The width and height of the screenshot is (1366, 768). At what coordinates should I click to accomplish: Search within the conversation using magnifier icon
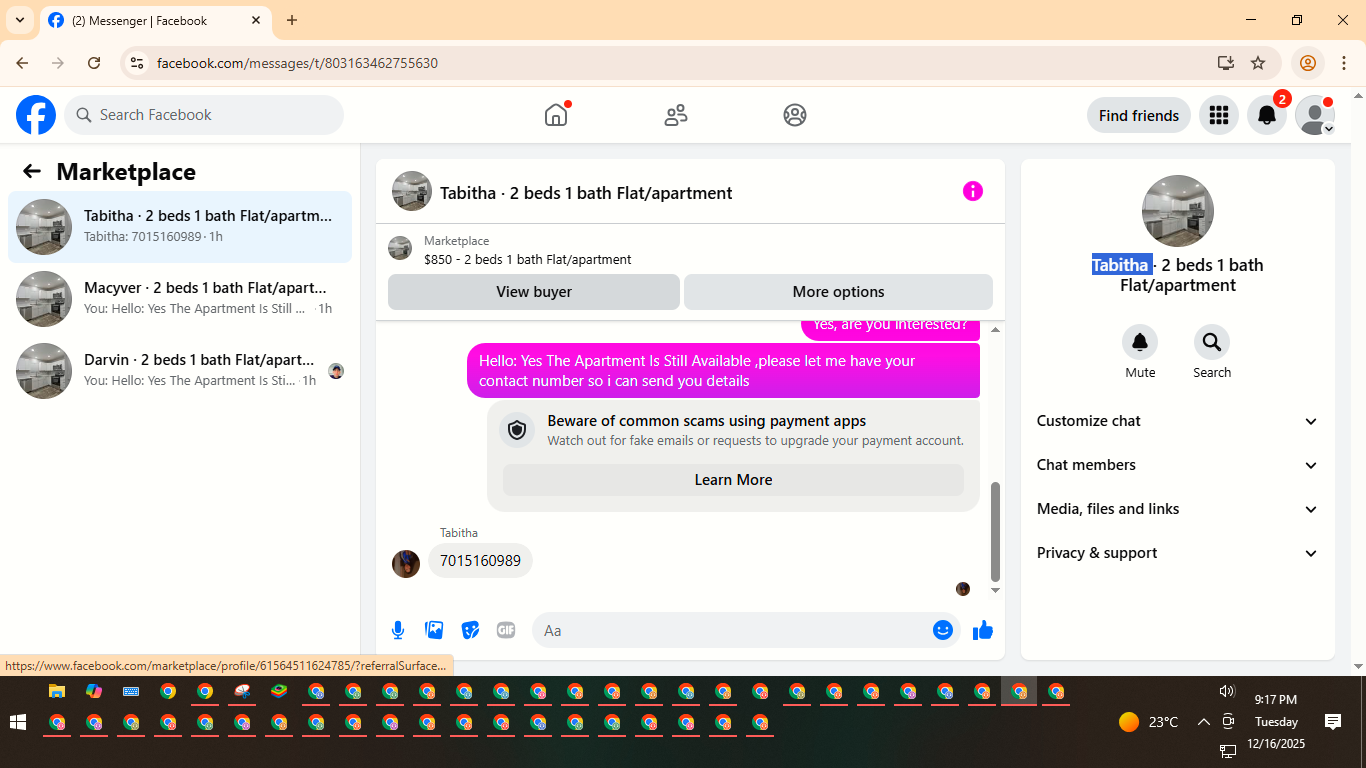click(x=1212, y=343)
